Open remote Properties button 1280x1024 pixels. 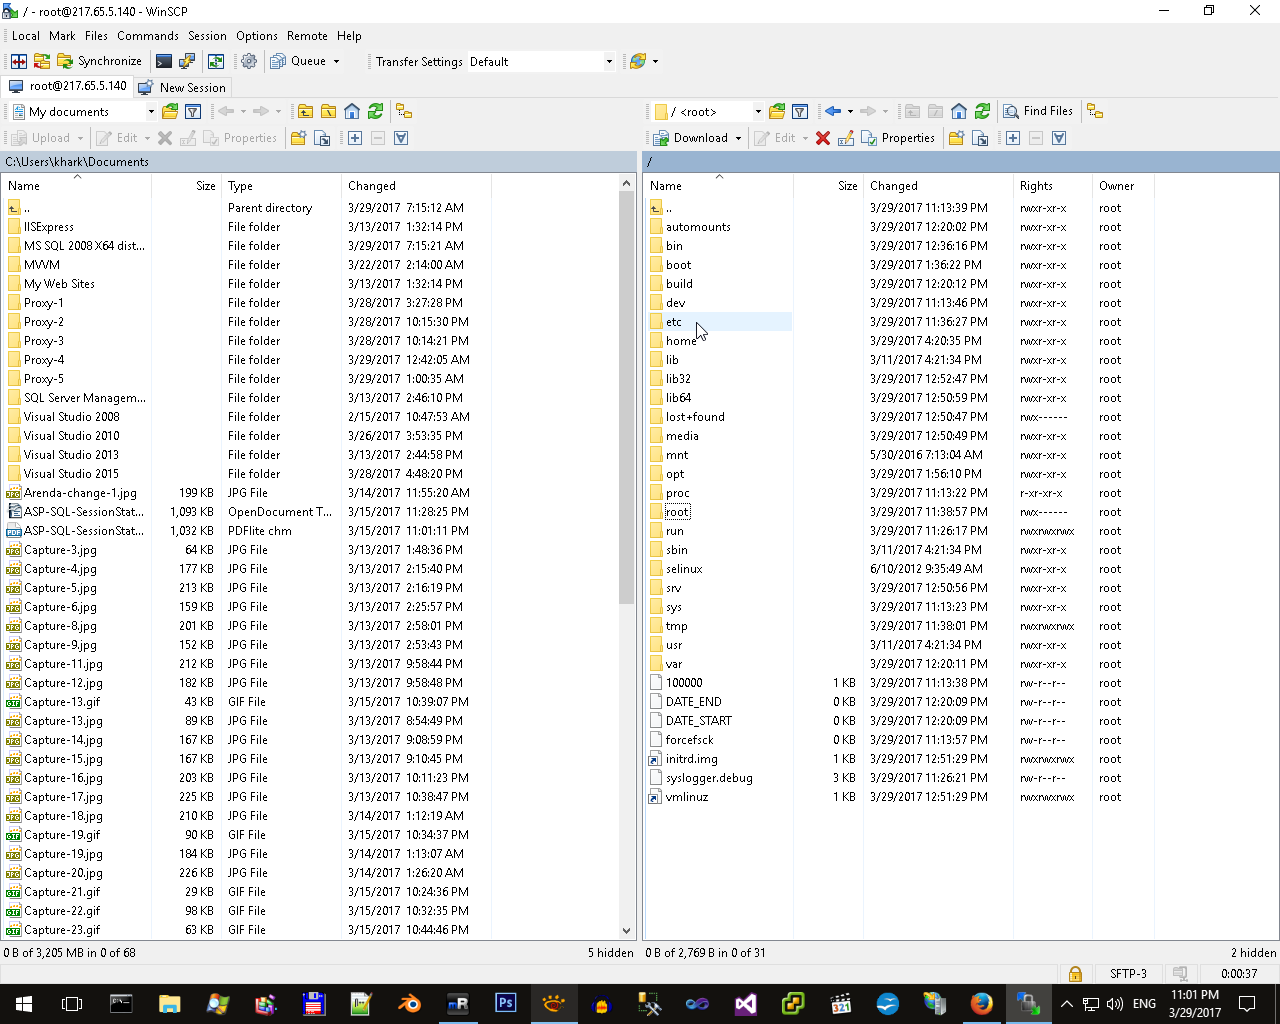click(x=898, y=138)
